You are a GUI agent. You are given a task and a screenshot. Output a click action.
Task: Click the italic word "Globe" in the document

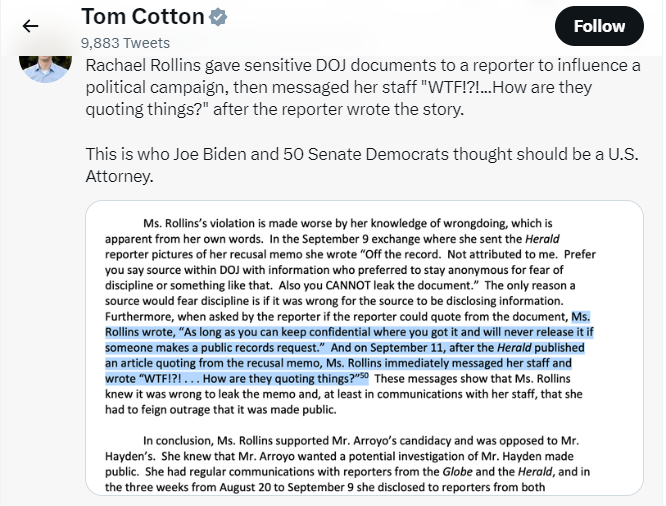click(x=457, y=472)
